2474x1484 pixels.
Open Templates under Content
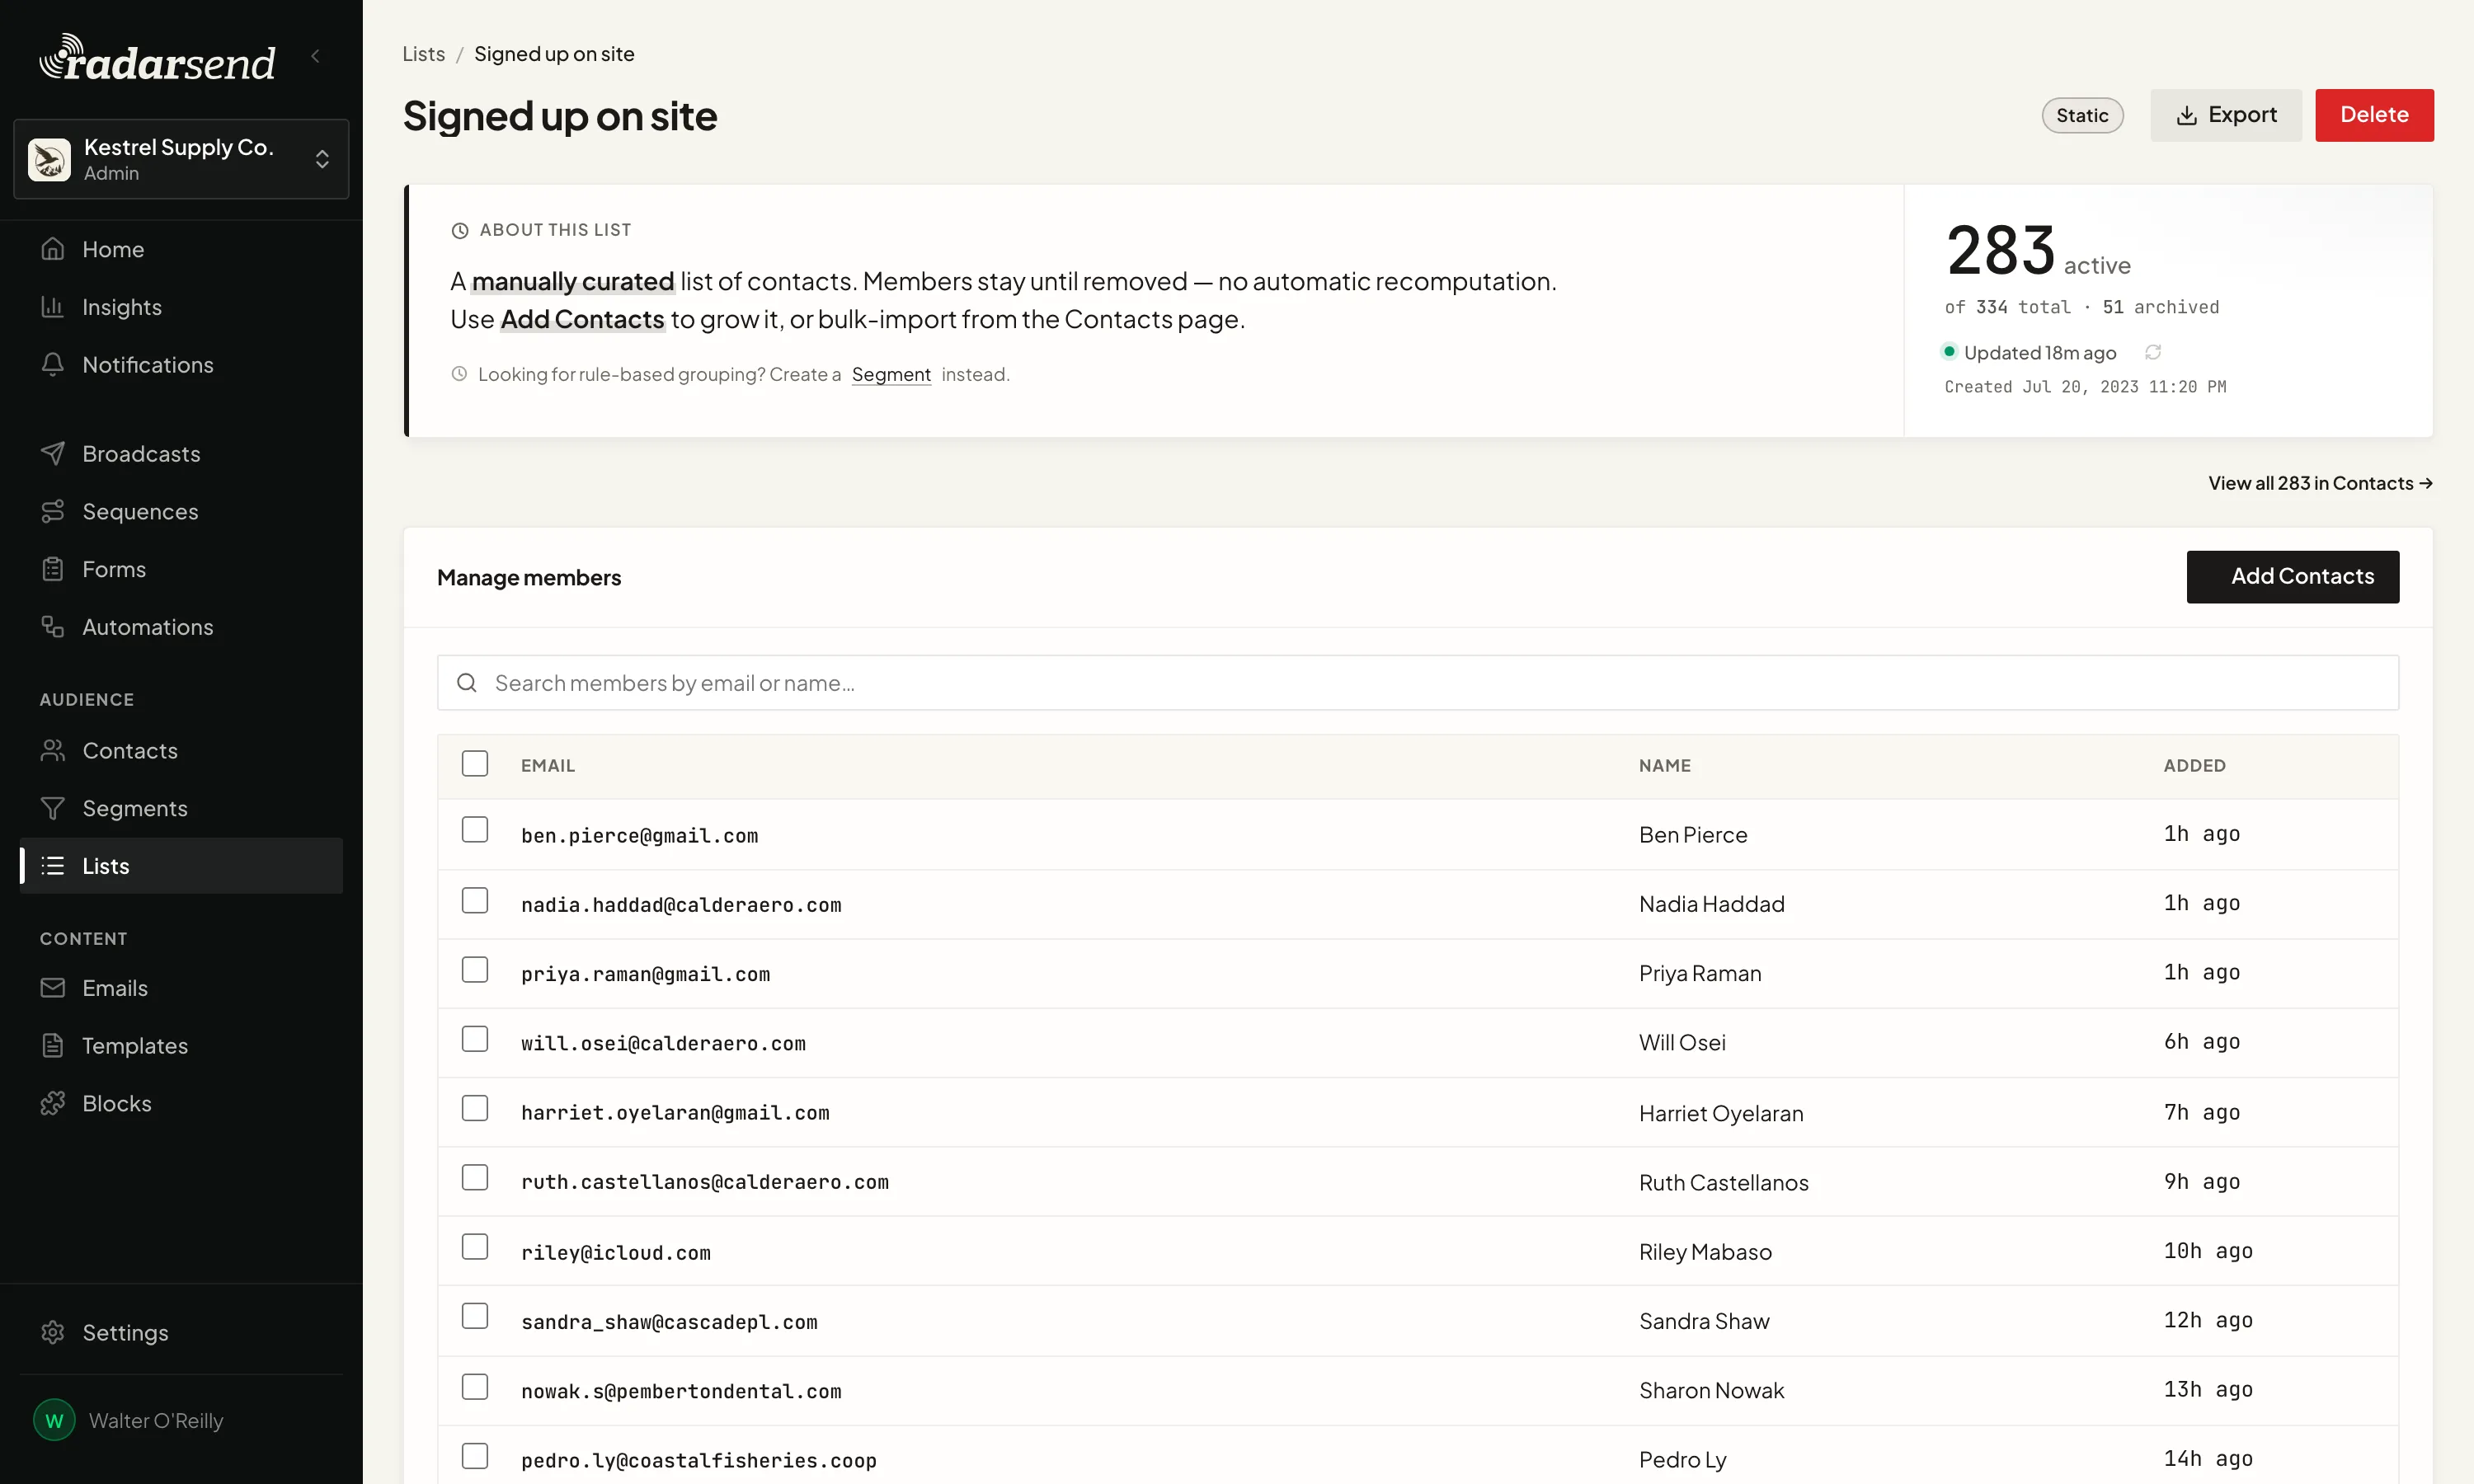[x=181, y=1046]
